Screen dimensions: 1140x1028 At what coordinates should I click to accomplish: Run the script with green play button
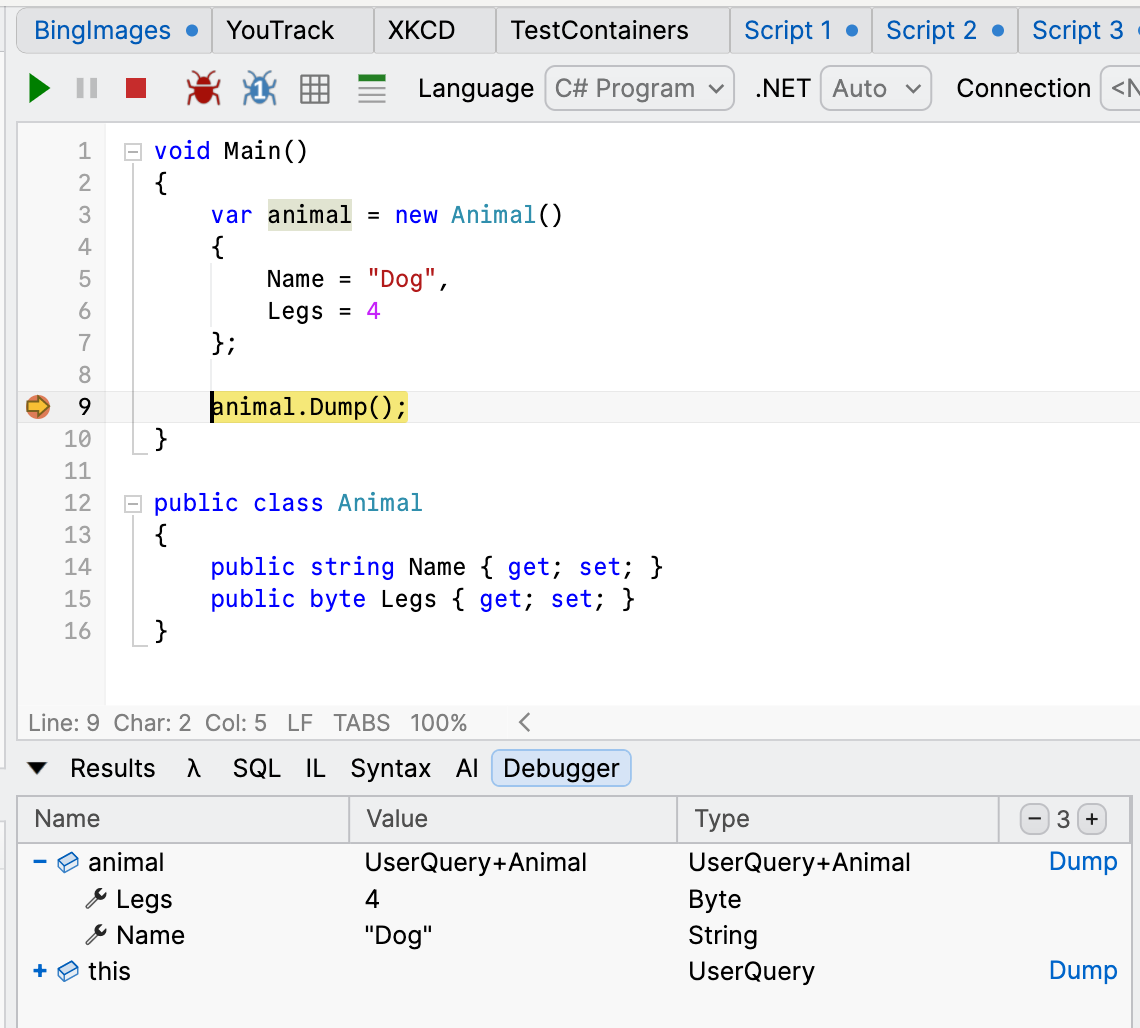39,89
